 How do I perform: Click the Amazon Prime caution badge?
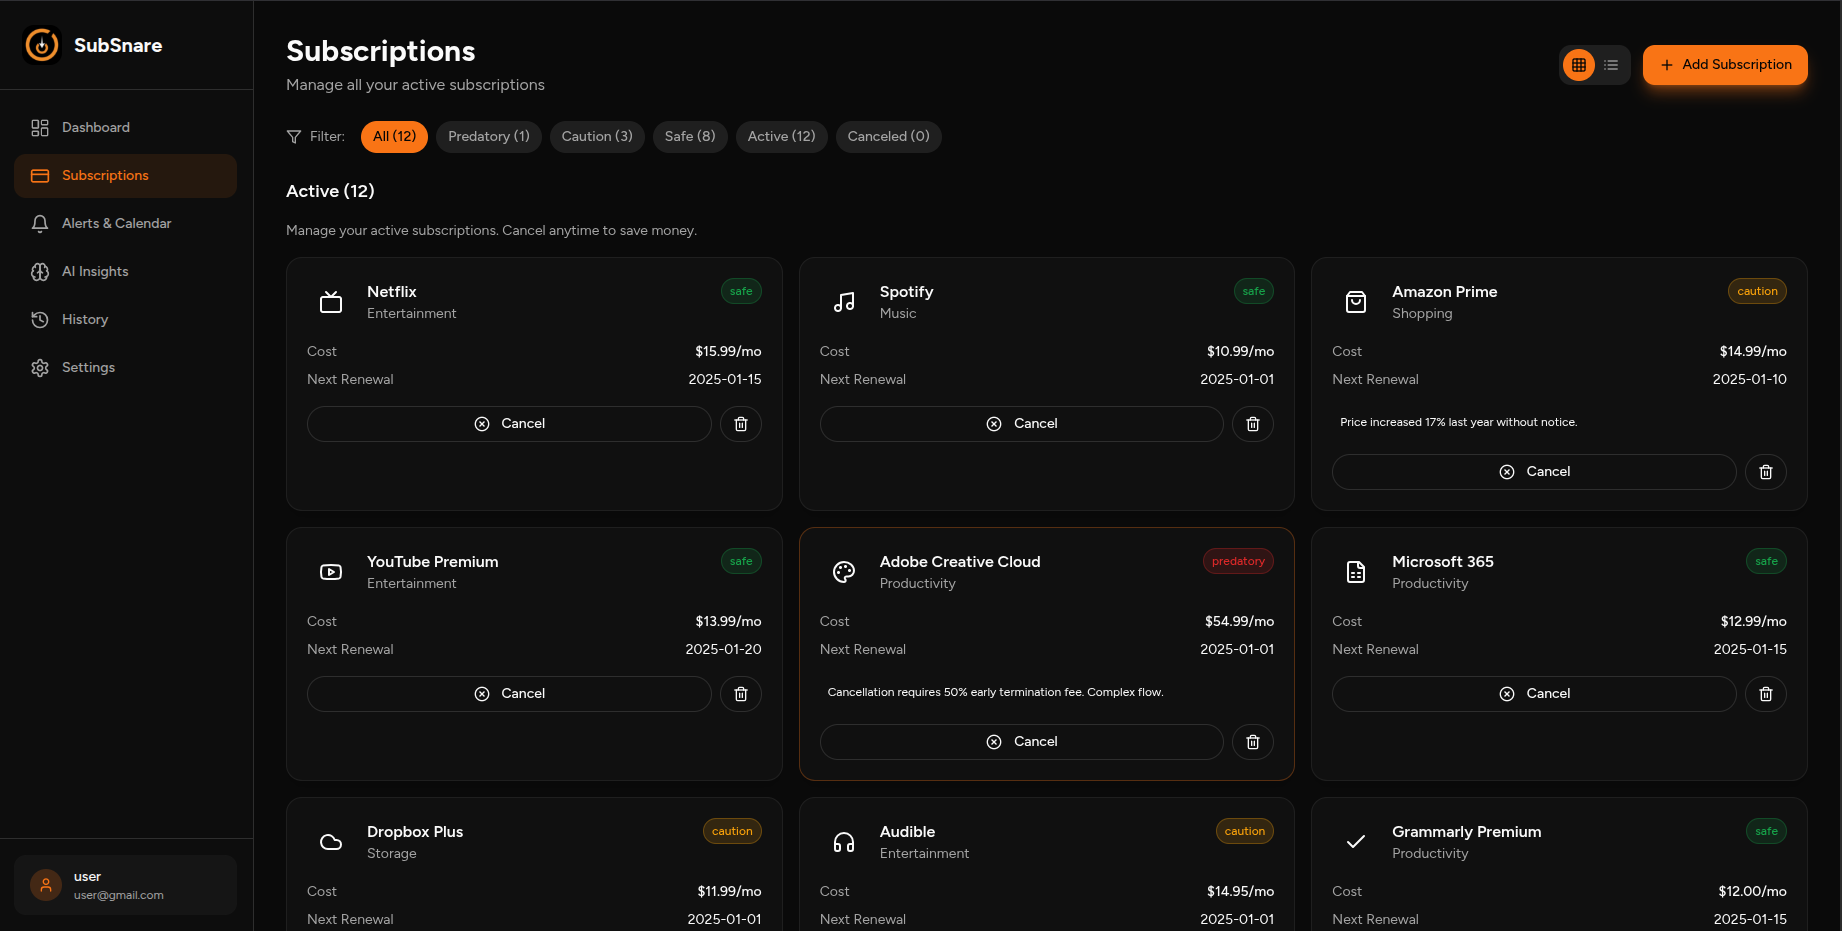[x=1757, y=291]
